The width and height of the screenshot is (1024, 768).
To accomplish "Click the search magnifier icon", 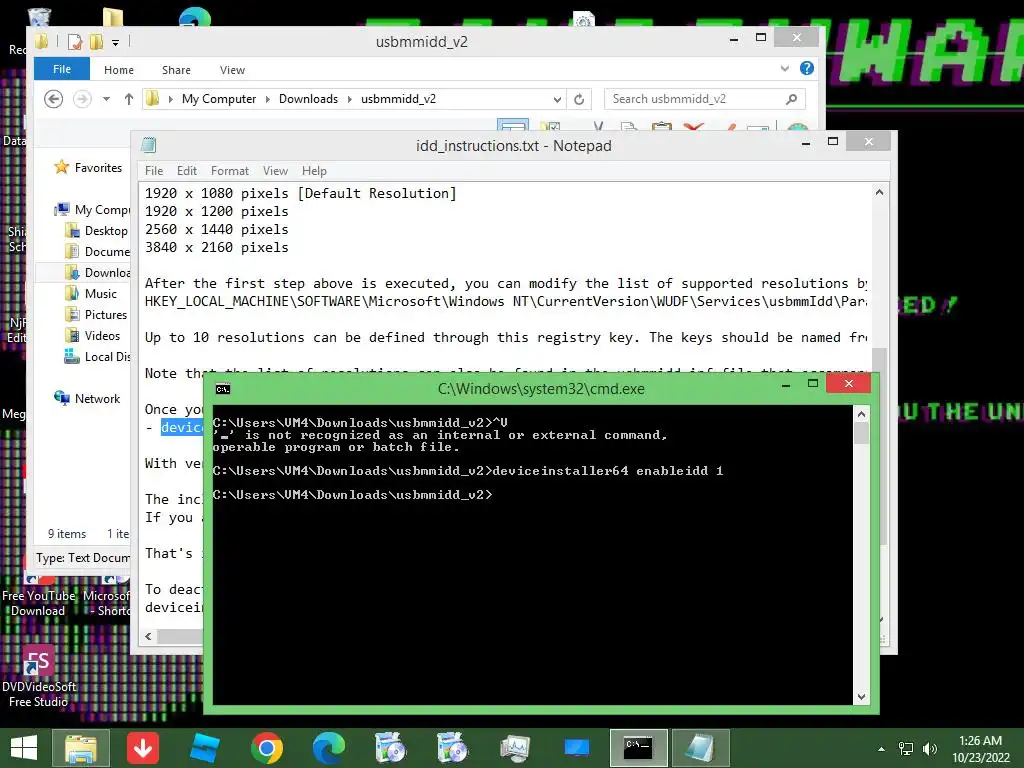I will coord(792,99).
